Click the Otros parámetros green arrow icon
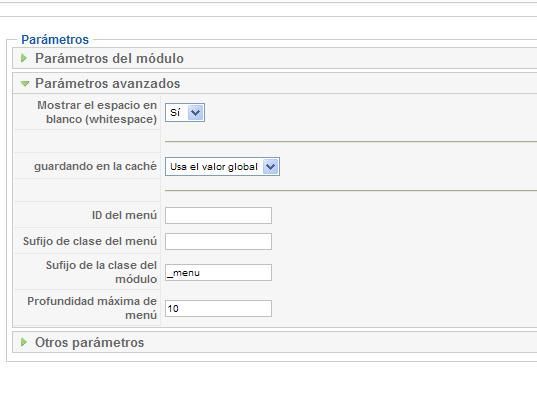Viewport: 537px width, 401px height. click(x=24, y=342)
